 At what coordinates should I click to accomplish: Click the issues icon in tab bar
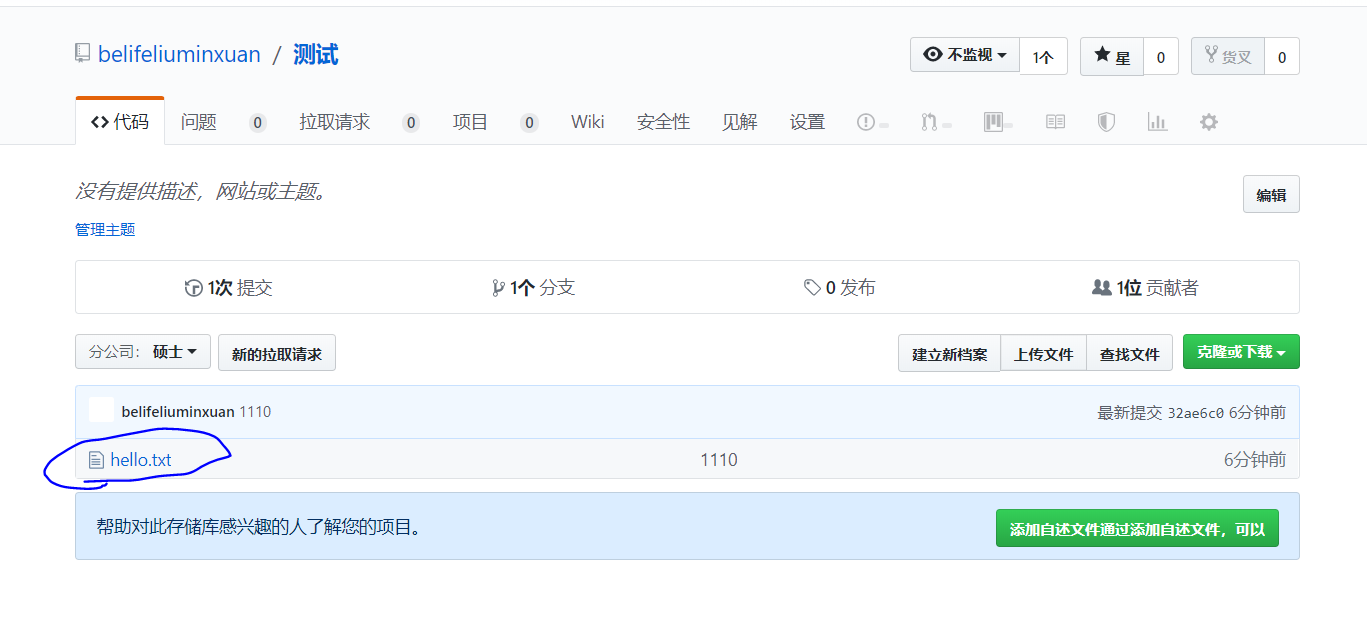click(x=866, y=122)
